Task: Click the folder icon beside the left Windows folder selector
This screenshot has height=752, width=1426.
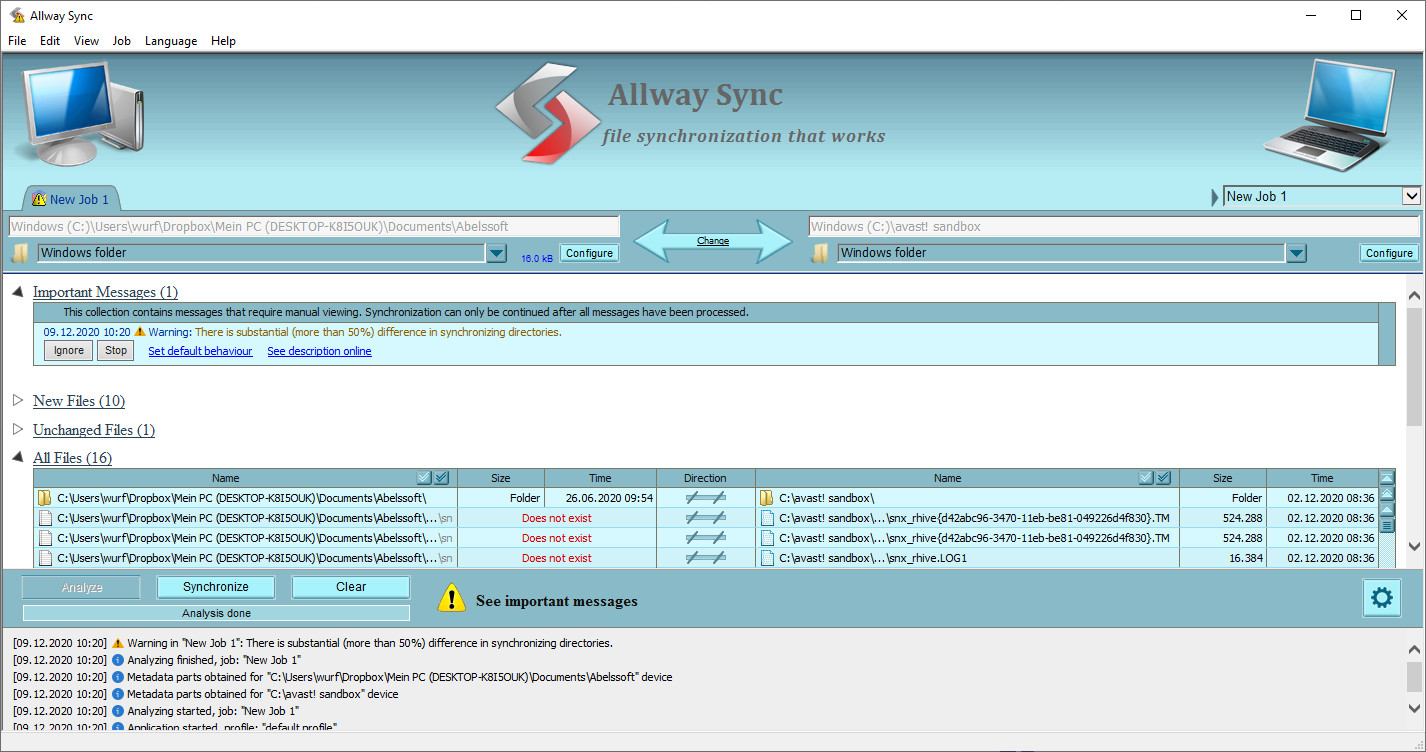Action: tap(19, 252)
